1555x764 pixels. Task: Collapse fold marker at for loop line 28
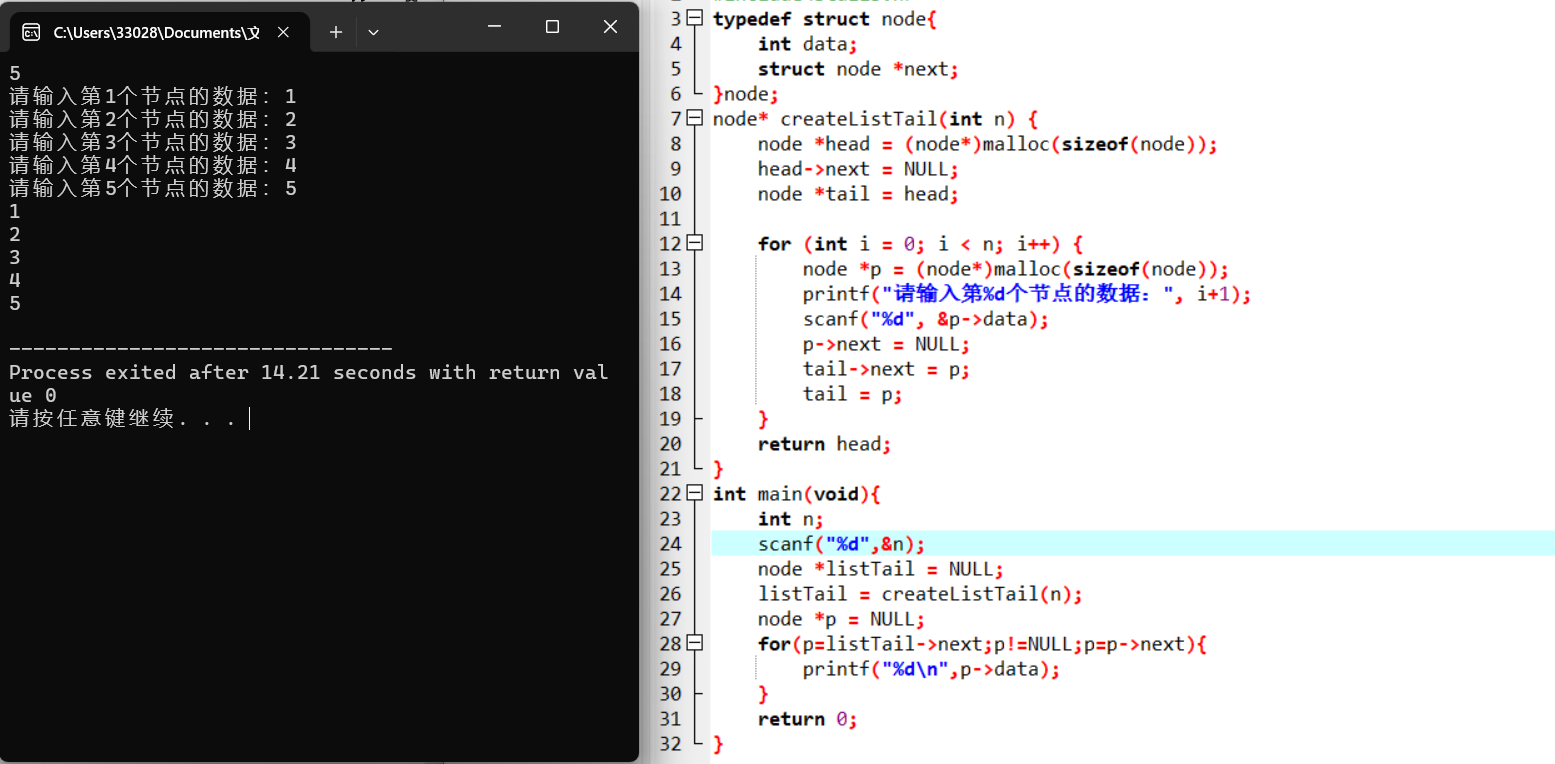(x=696, y=644)
